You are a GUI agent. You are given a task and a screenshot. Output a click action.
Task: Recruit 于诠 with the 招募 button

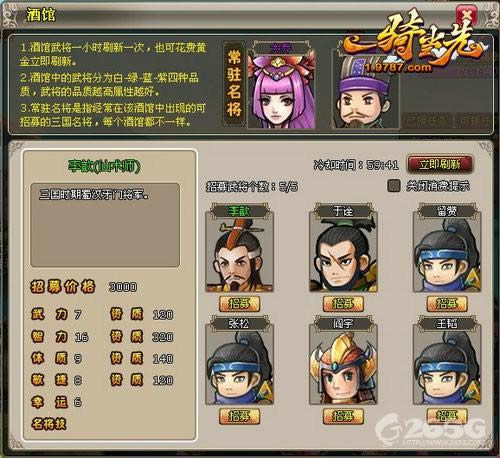pos(343,304)
